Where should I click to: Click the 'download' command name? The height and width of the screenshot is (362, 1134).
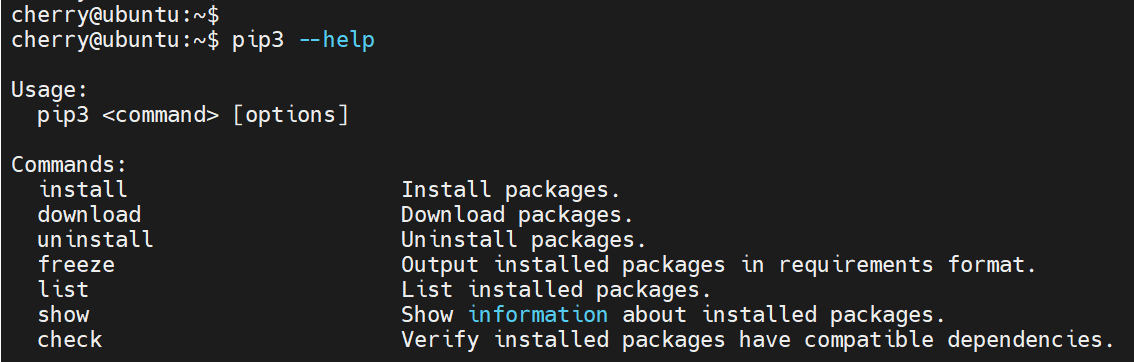(x=89, y=215)
